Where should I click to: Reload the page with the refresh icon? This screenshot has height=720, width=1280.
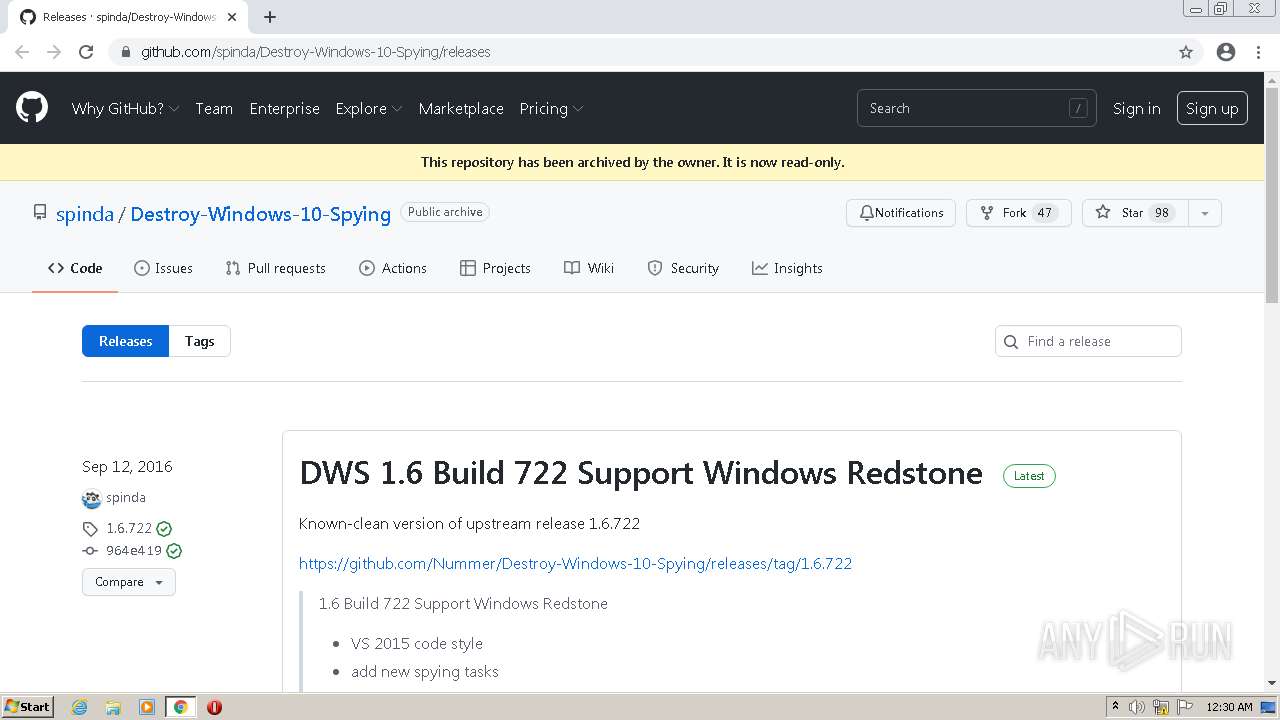[x=86, y=52]
